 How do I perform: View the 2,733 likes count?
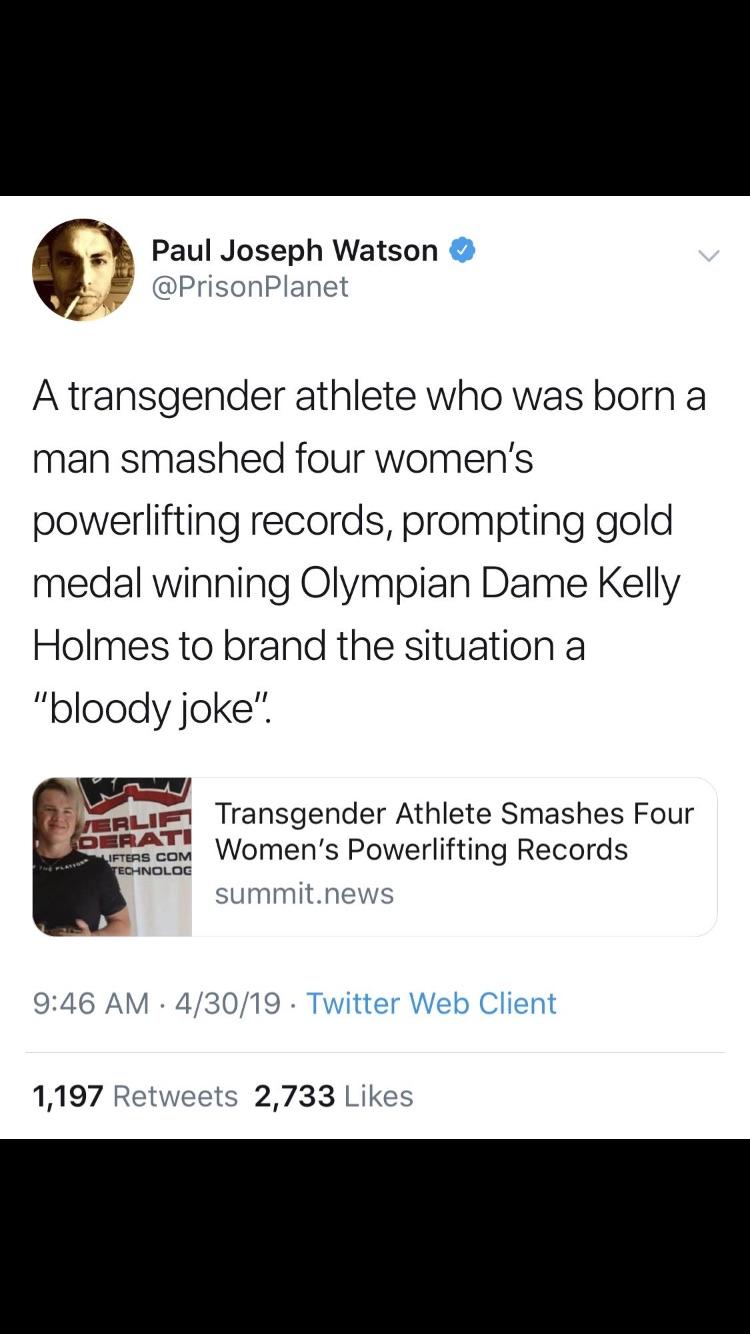tap(294, 1096)
